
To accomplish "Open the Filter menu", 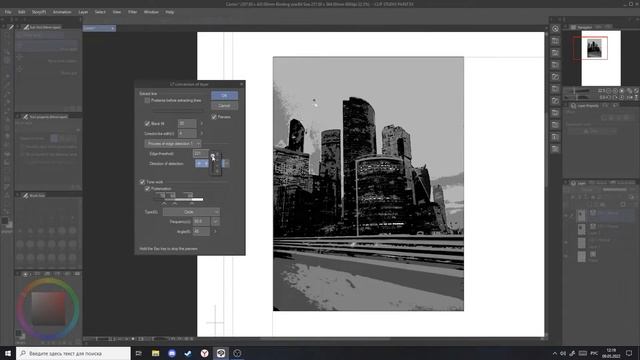I will (133, 12).
